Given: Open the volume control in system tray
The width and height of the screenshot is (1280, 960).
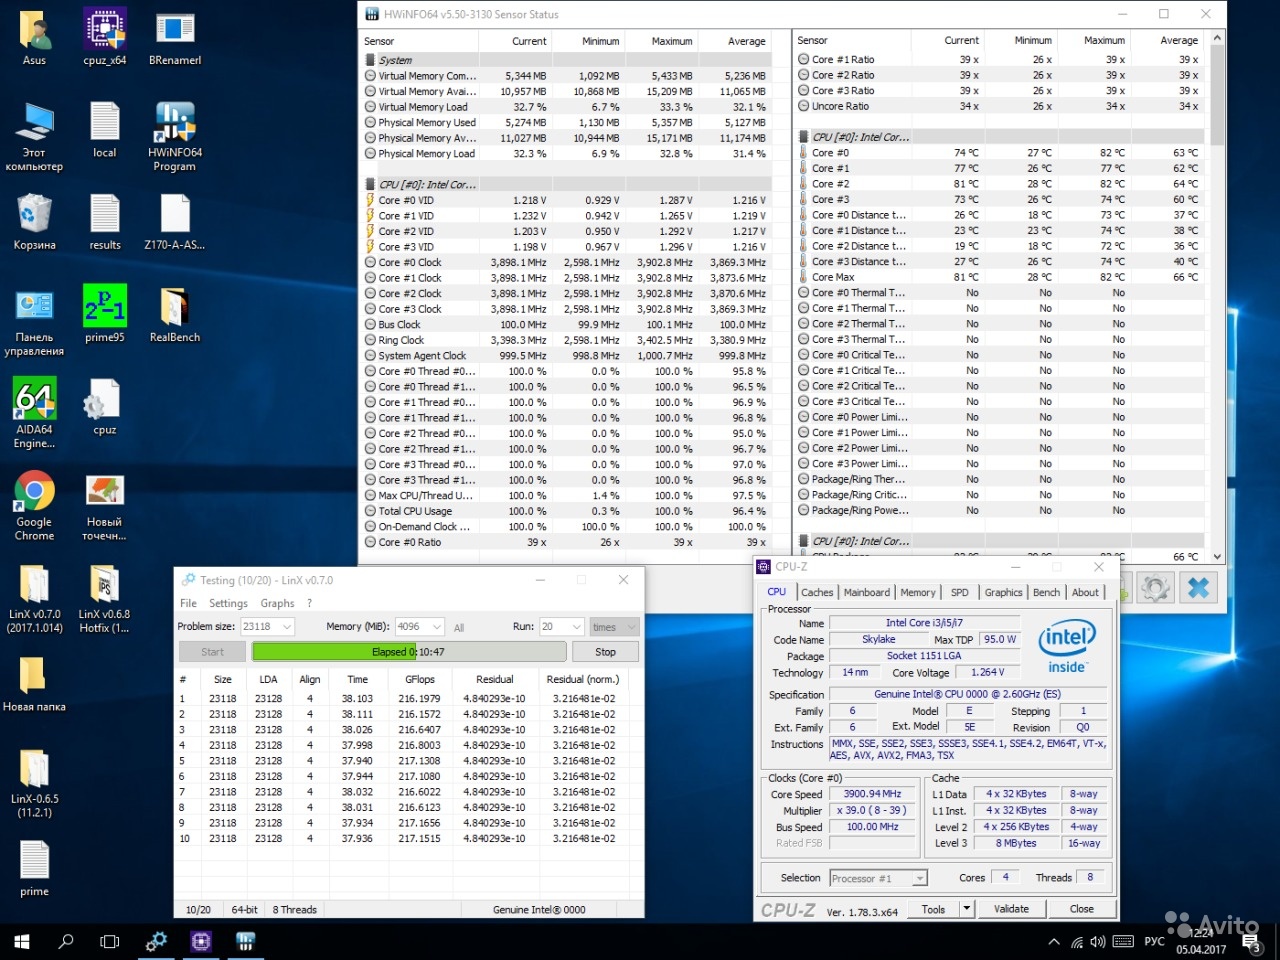Looking at the screenshot, I should (x=1098, y=942).
